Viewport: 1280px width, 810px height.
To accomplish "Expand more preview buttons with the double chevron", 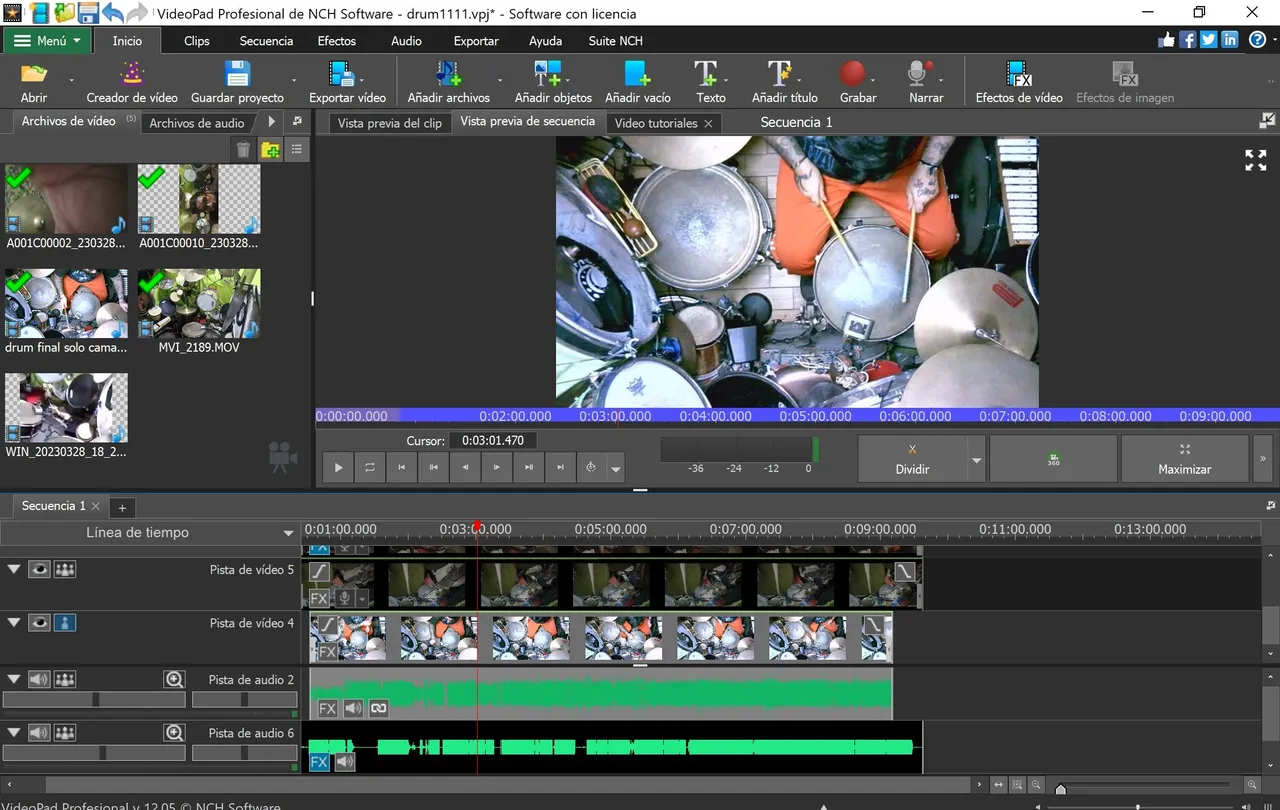I will (x=1262, y=459).
